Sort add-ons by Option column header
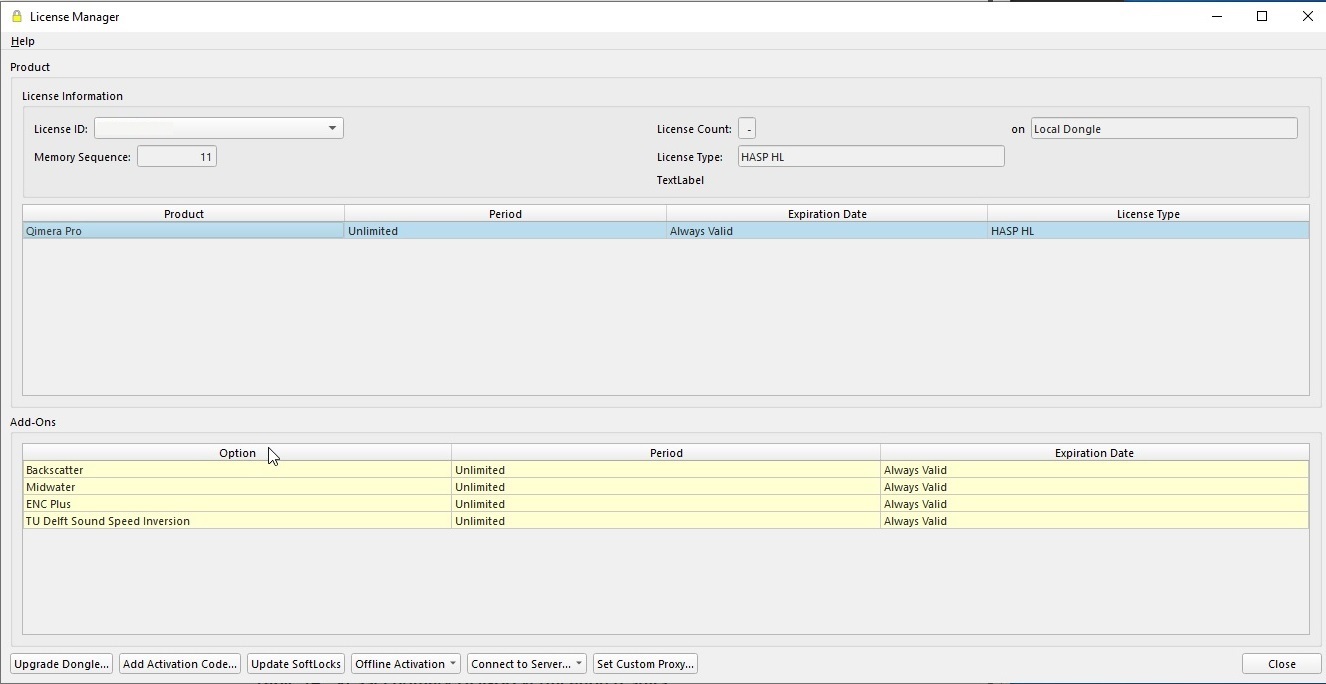Image resolution: width=1326 pixels, height=684 pixels. tap(237, 453)
